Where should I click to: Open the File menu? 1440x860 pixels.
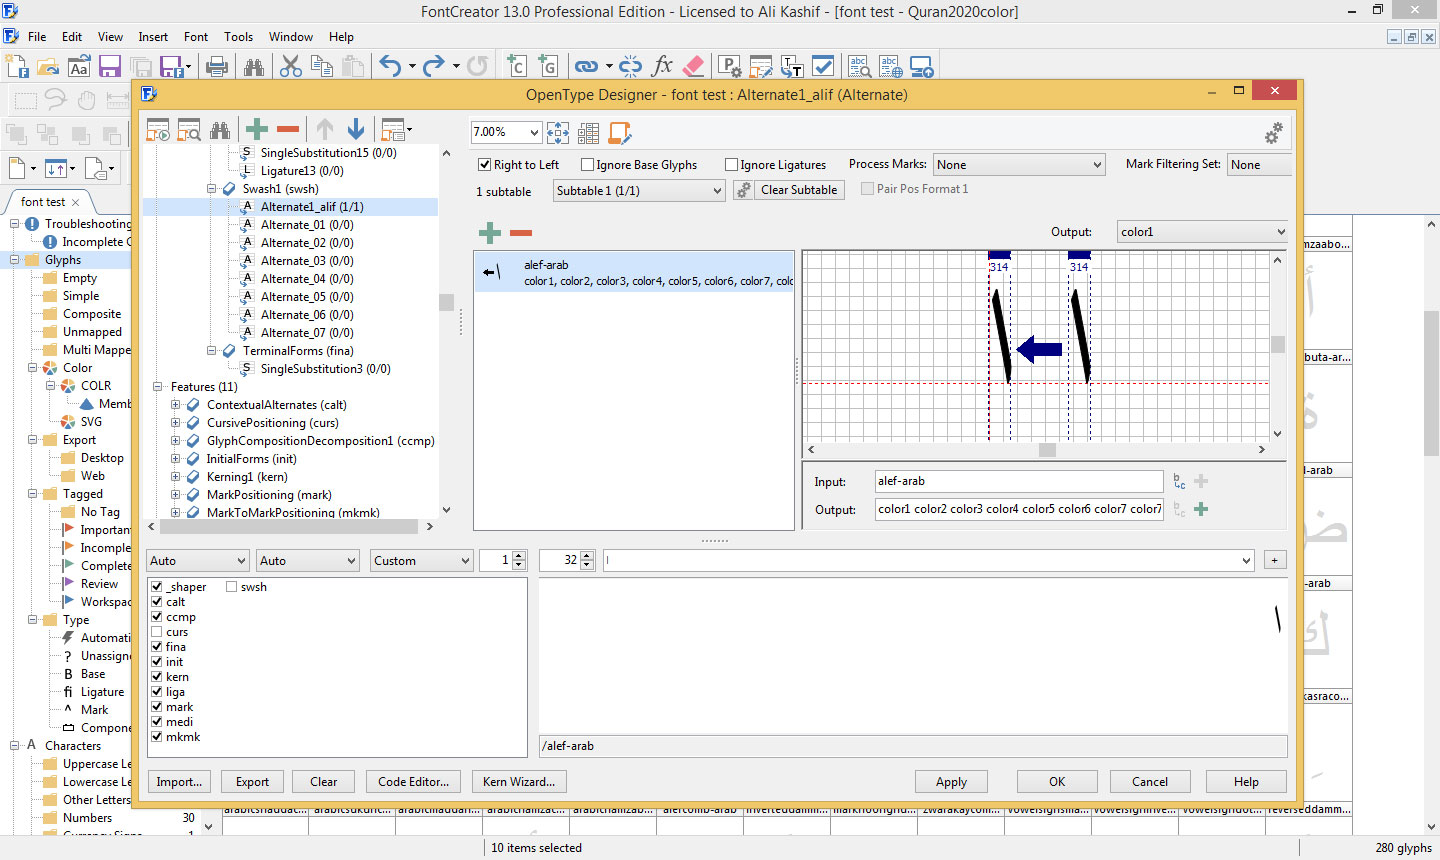click(37, 37)
